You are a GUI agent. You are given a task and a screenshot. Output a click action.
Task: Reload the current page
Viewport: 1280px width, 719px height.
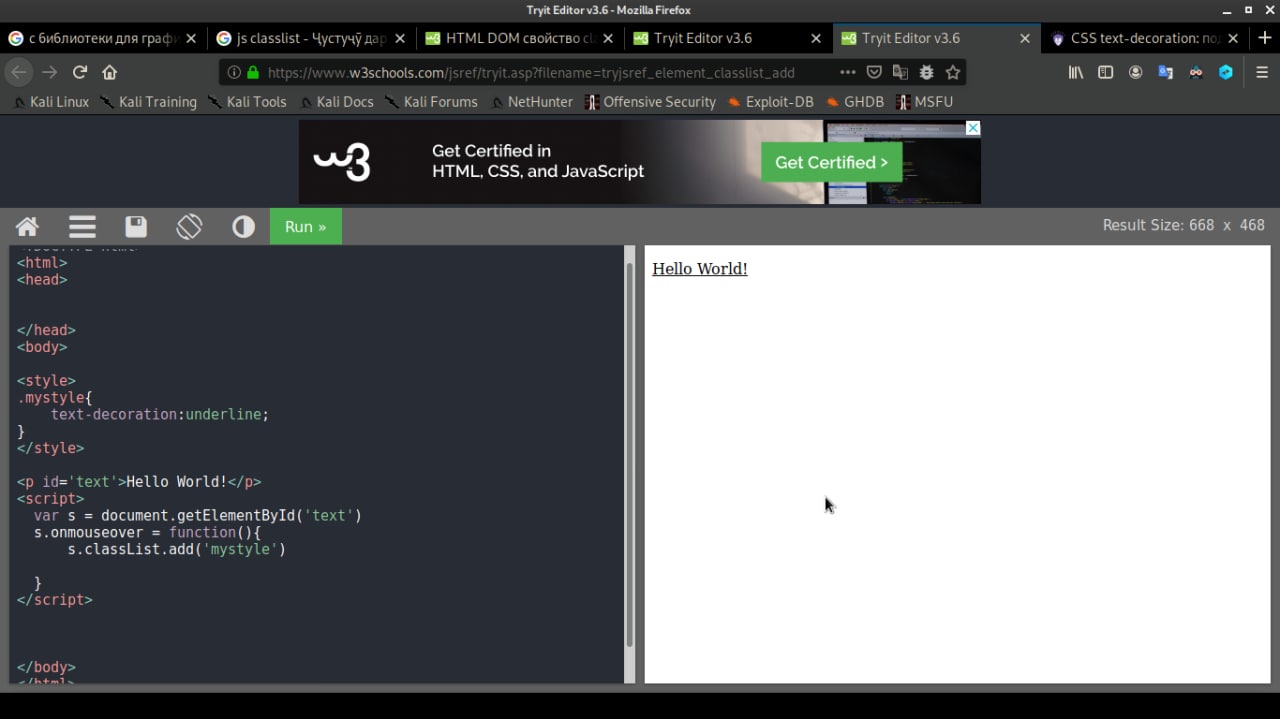point(80,72)
